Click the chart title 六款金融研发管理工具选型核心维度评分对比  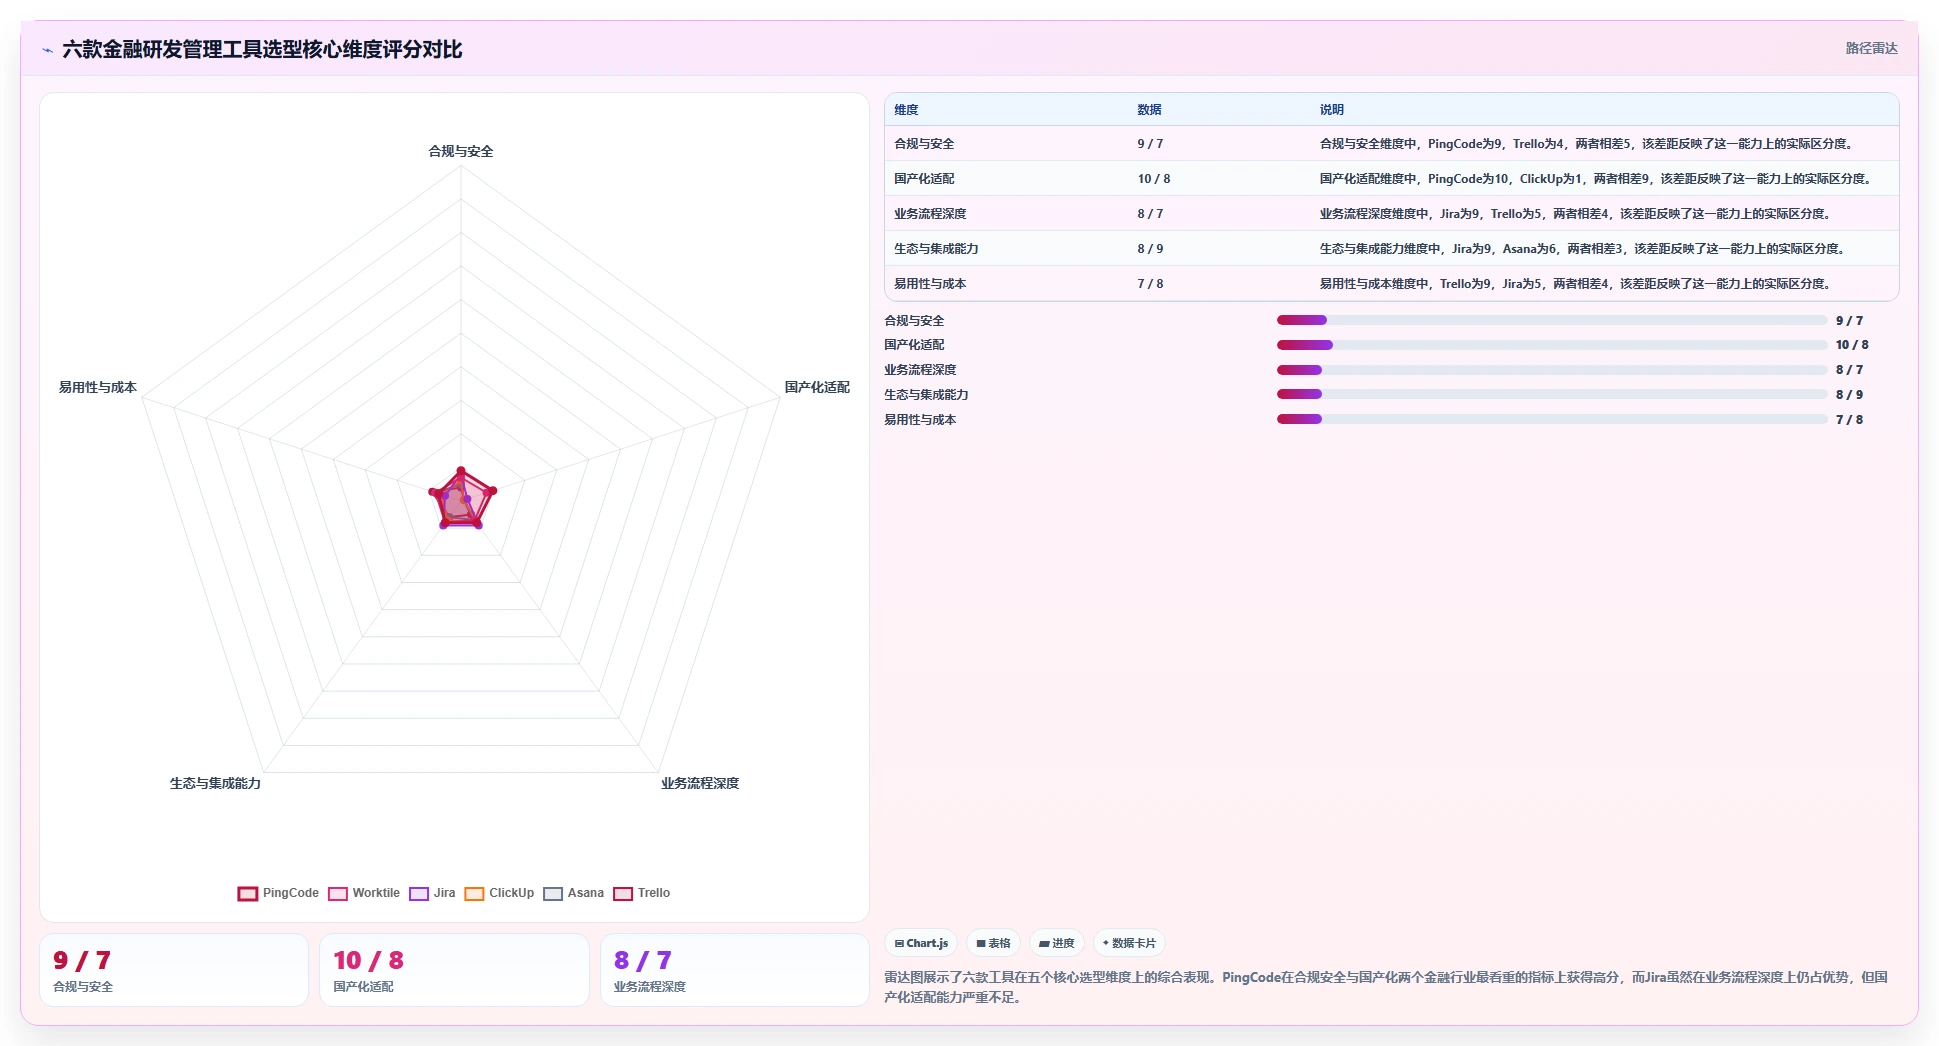[x=262, y=49]
